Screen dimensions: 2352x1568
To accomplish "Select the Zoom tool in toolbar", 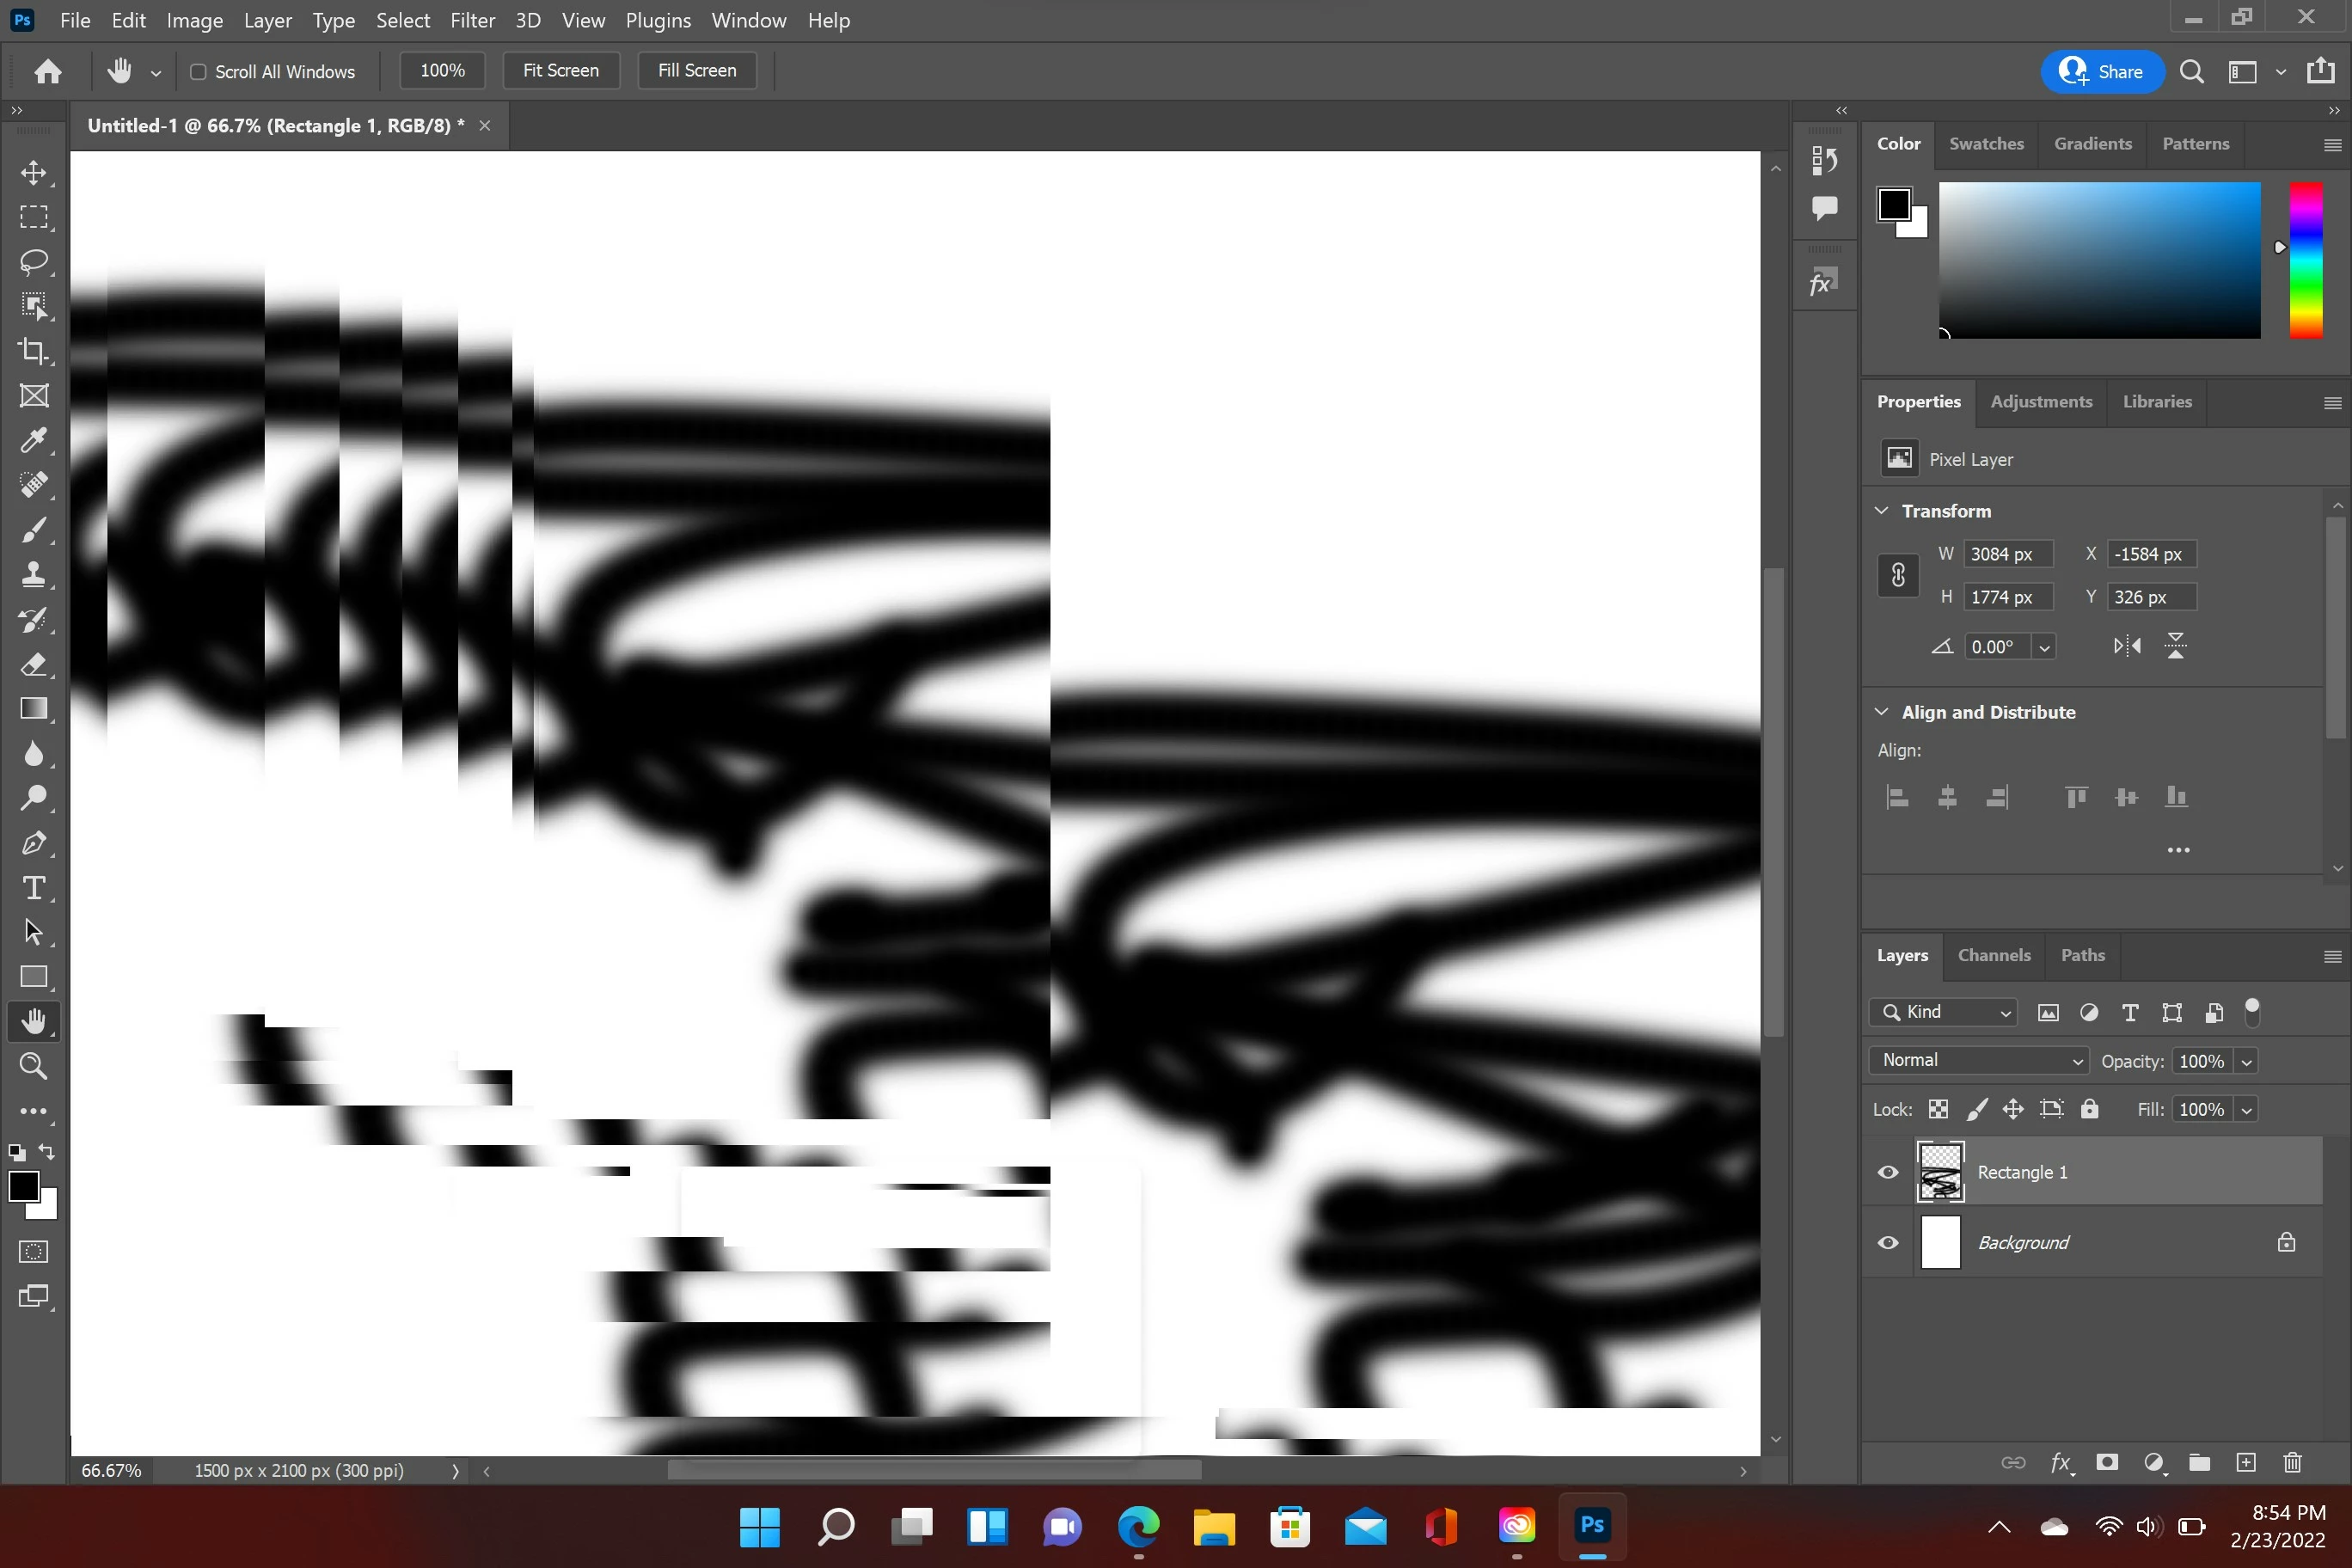I will click(x=33, y=1066).
